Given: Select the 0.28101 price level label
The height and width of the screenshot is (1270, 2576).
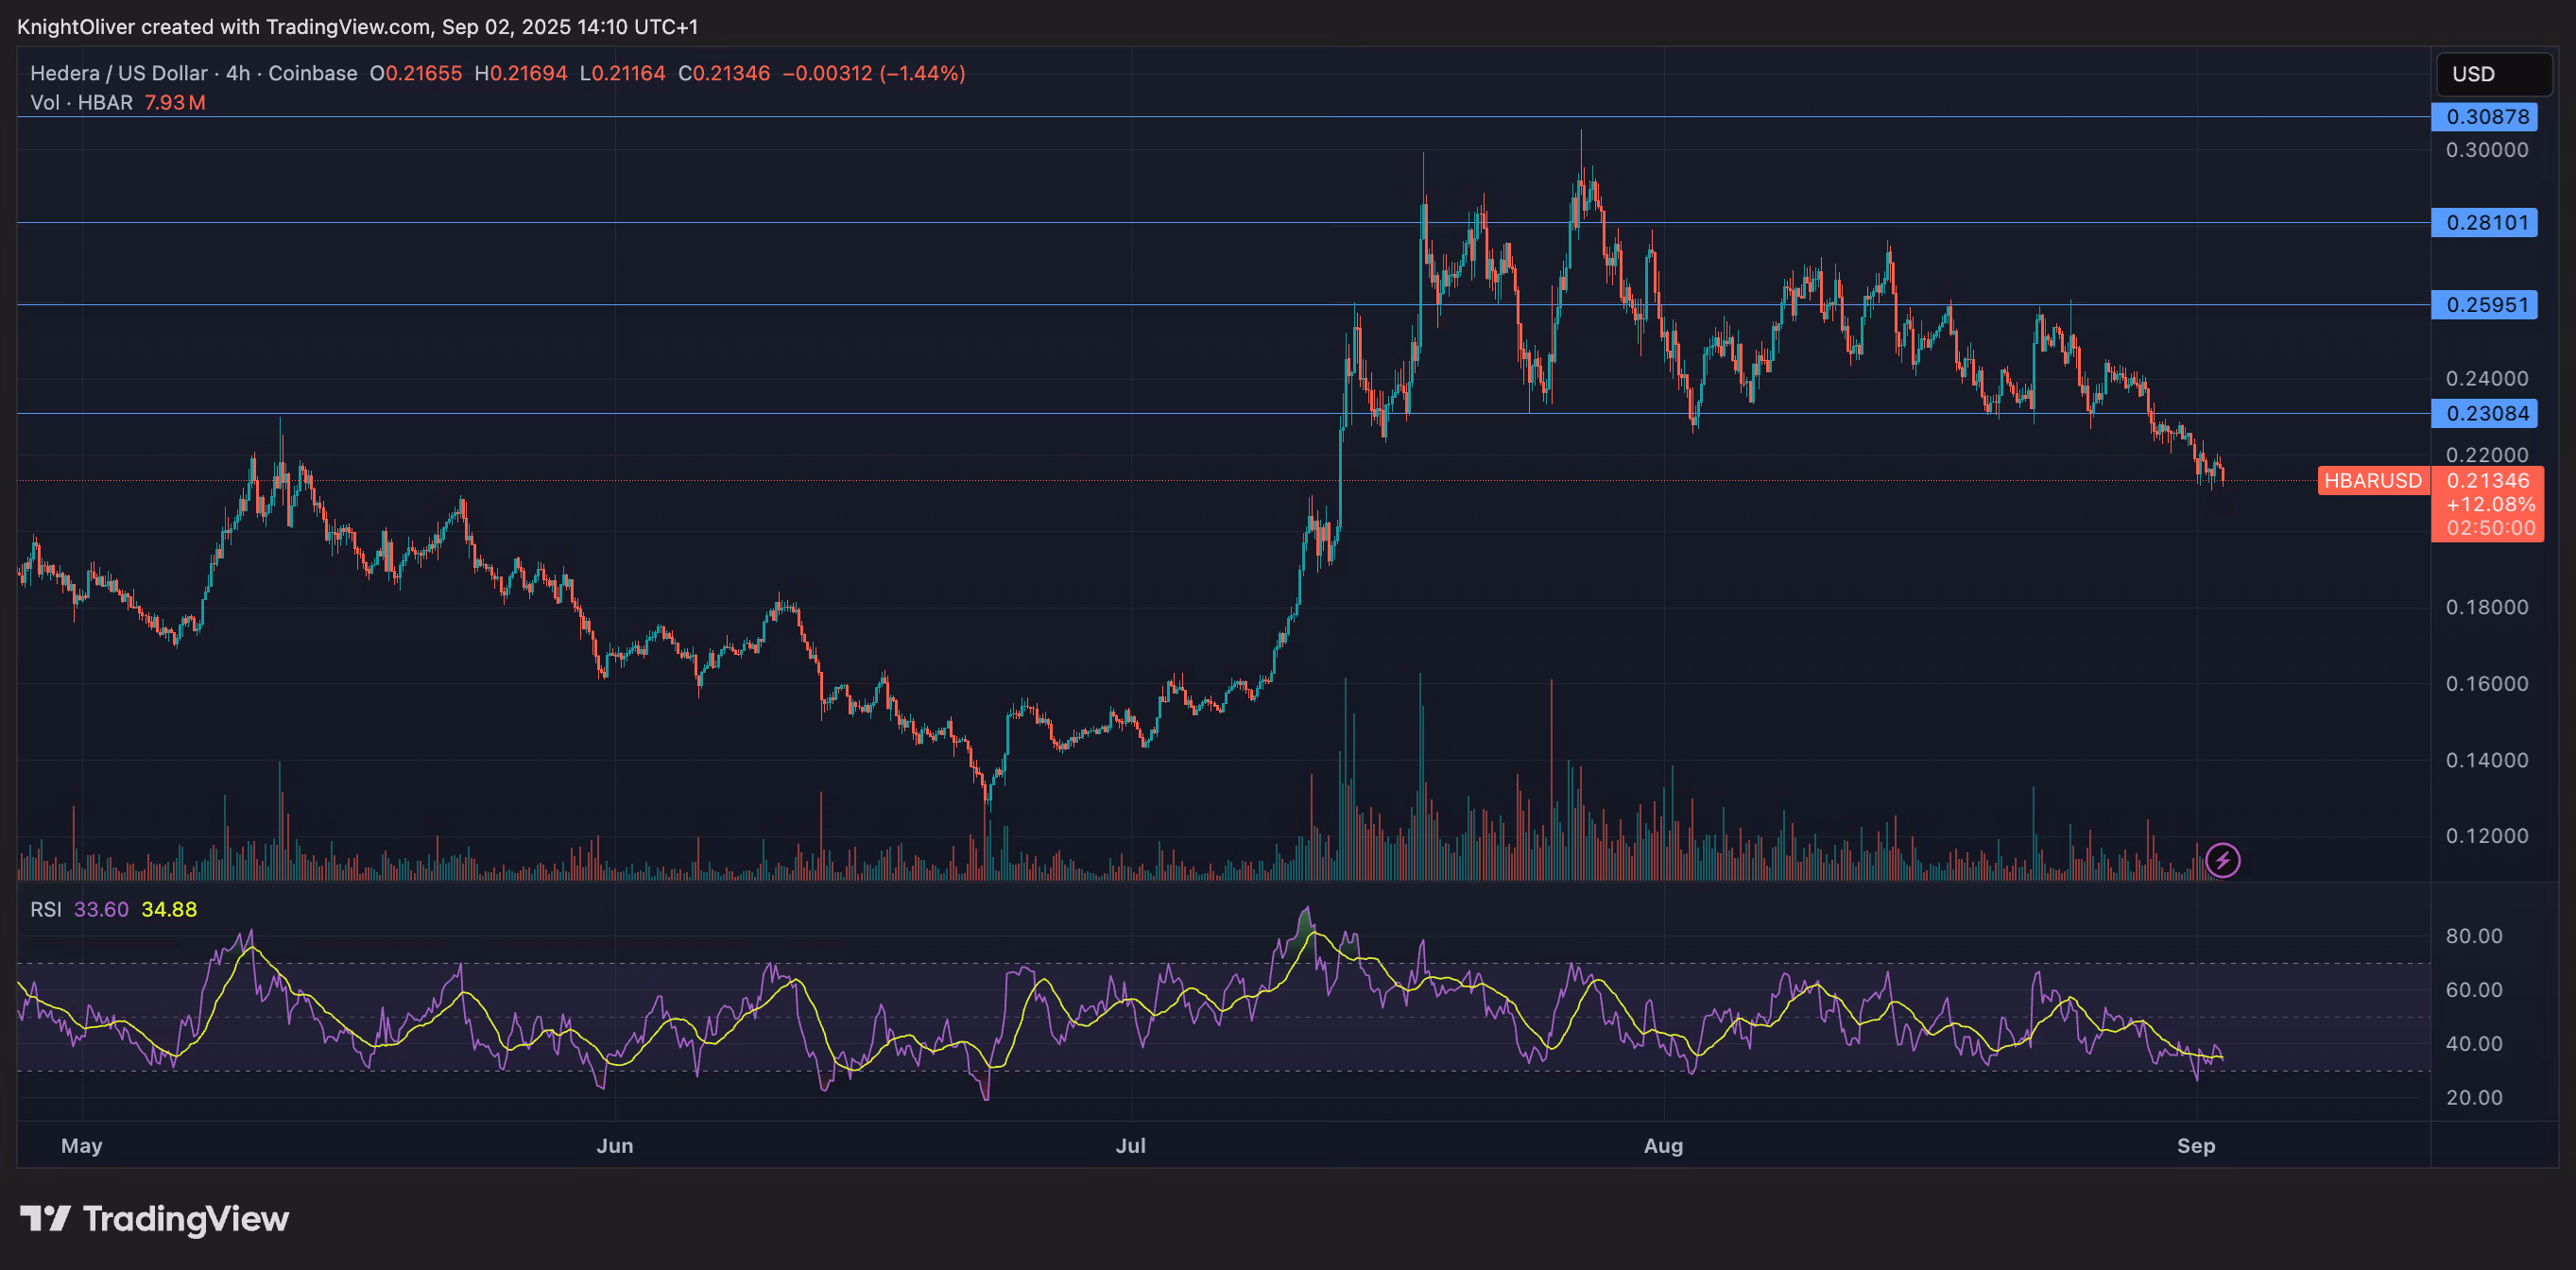Looking at the screenshot, I should 2485,222.
